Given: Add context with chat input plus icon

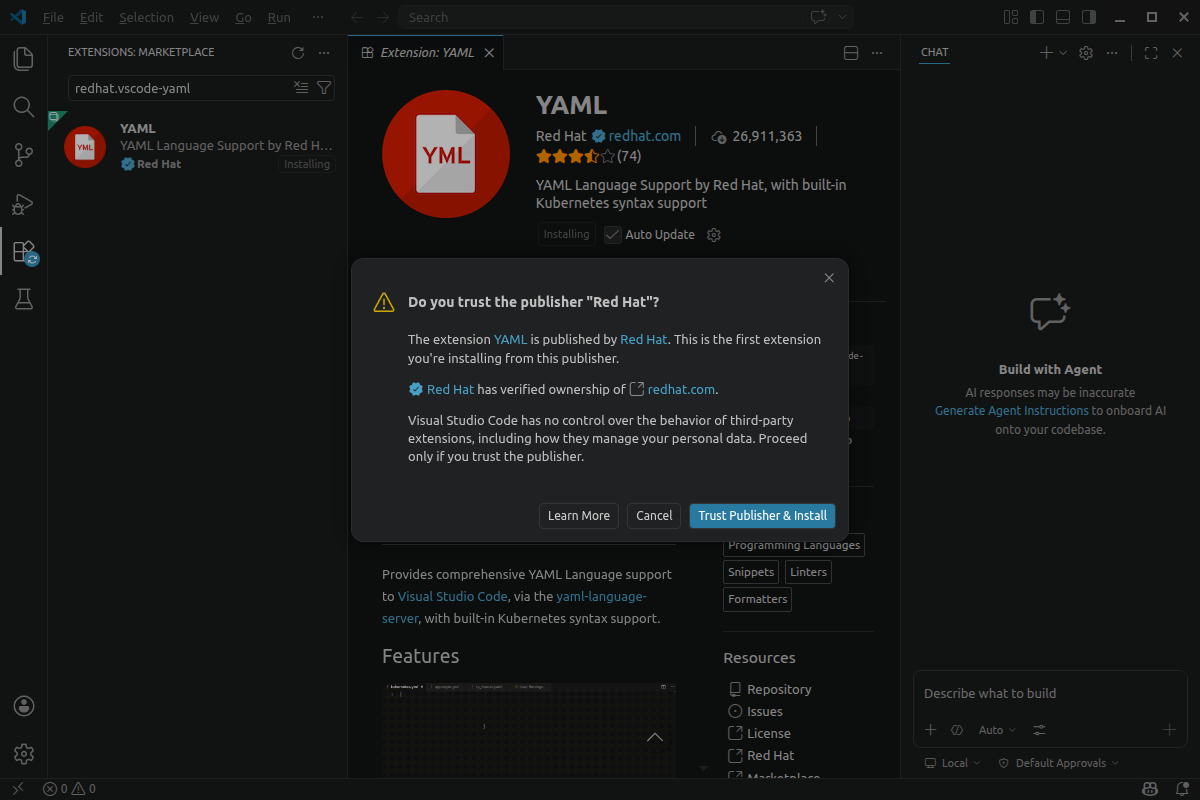Looking at the screenshot, I should coord(930,730).
